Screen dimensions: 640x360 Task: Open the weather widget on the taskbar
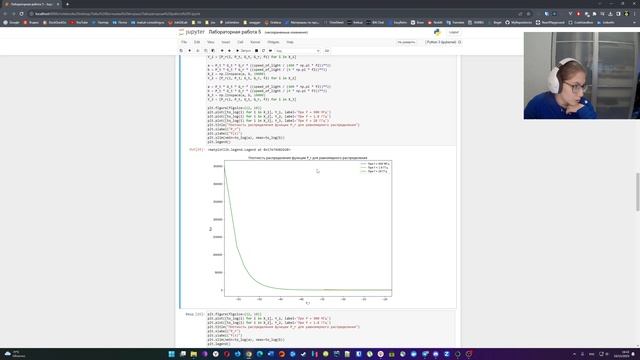pyautogui.click(x=14, y=353)
